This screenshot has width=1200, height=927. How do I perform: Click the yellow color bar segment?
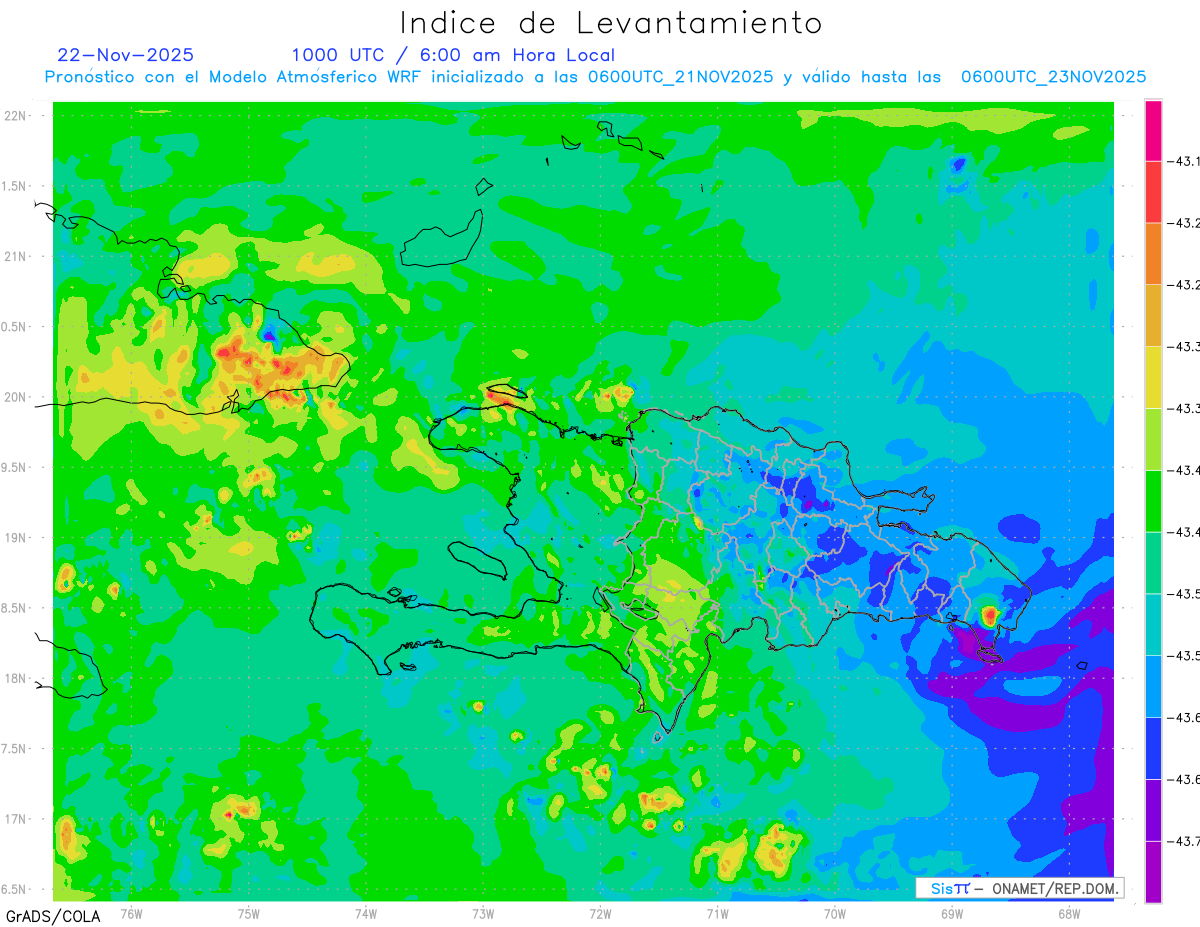[1153, 377]
